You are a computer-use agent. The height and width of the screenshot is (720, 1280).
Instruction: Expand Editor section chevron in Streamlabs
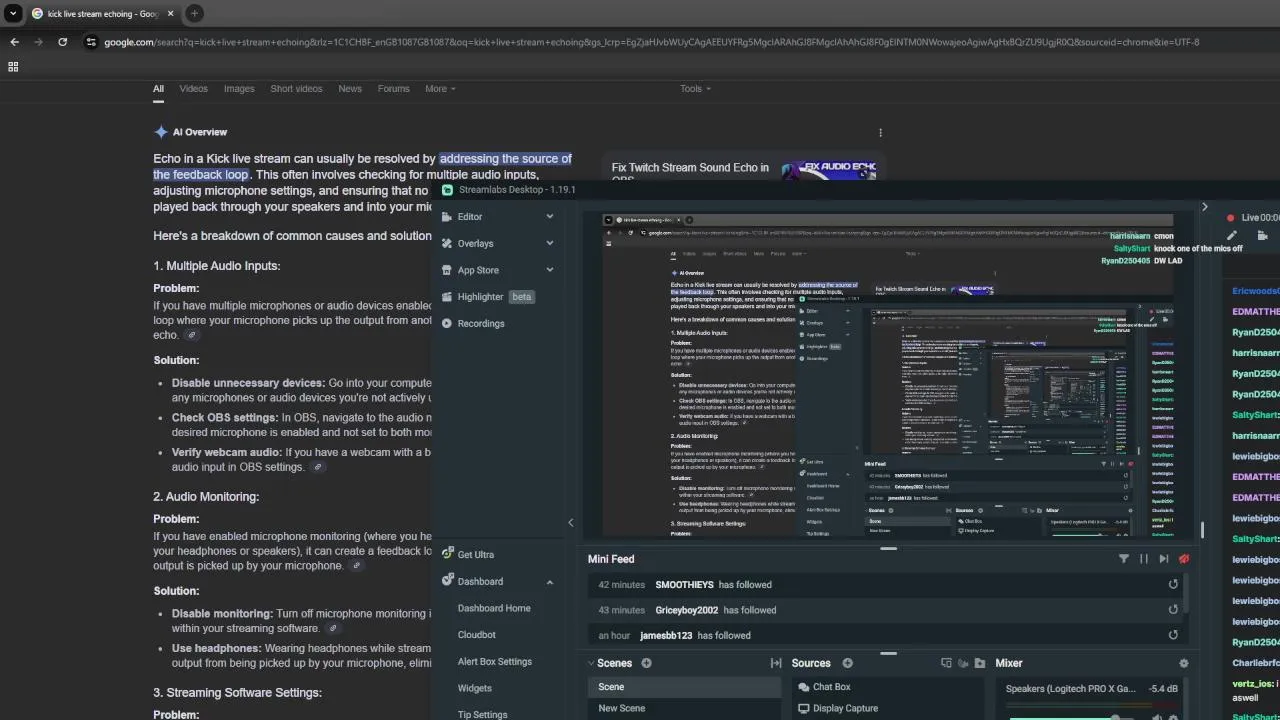549,217
